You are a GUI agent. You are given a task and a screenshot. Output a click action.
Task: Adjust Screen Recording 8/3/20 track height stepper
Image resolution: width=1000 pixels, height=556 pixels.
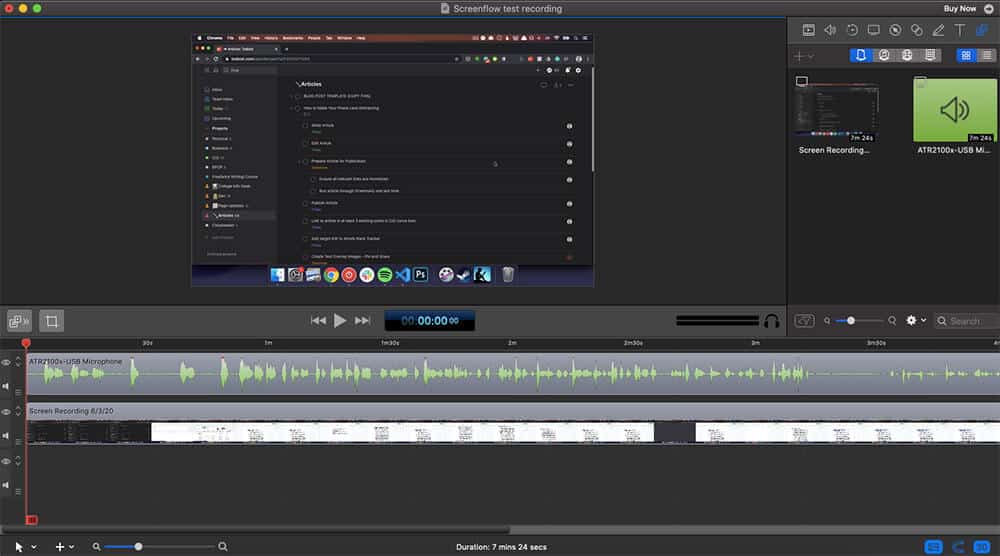(18, 411)
